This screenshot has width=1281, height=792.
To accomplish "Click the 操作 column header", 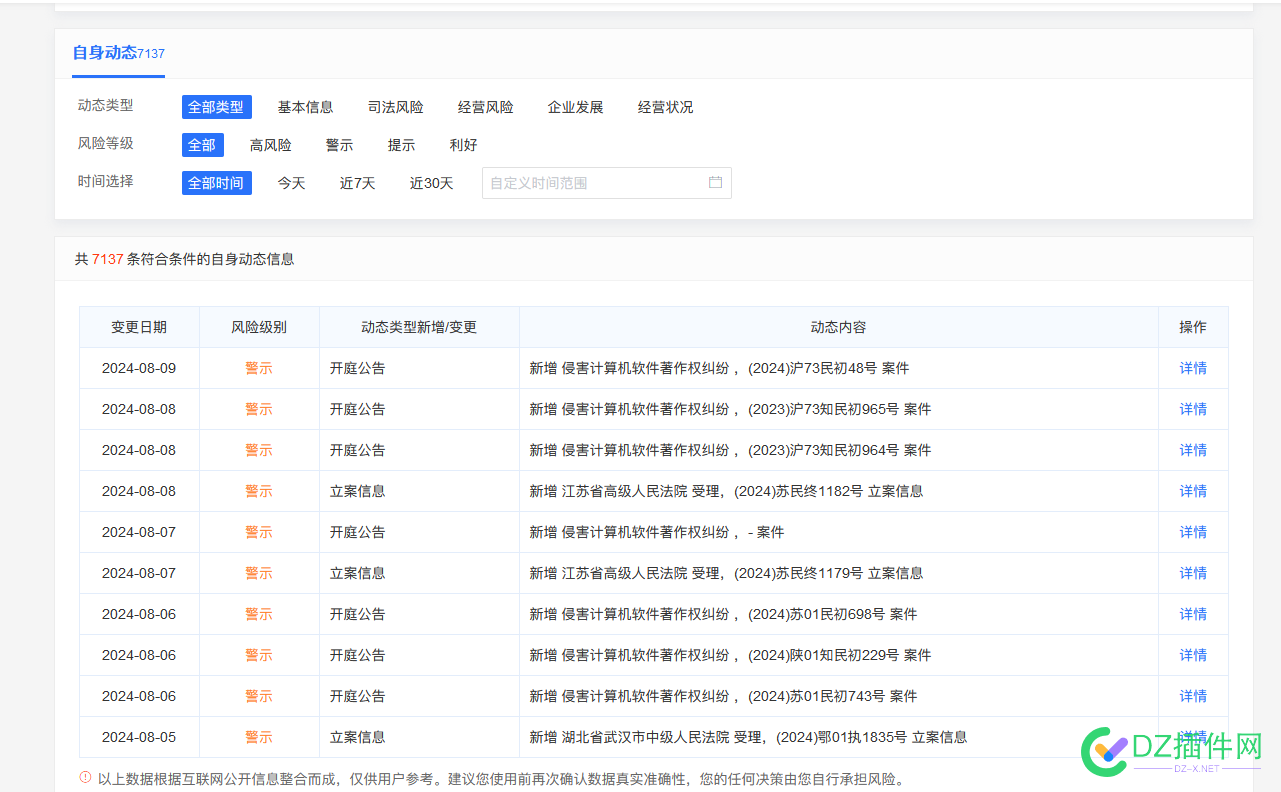I will click(1193, 327).
